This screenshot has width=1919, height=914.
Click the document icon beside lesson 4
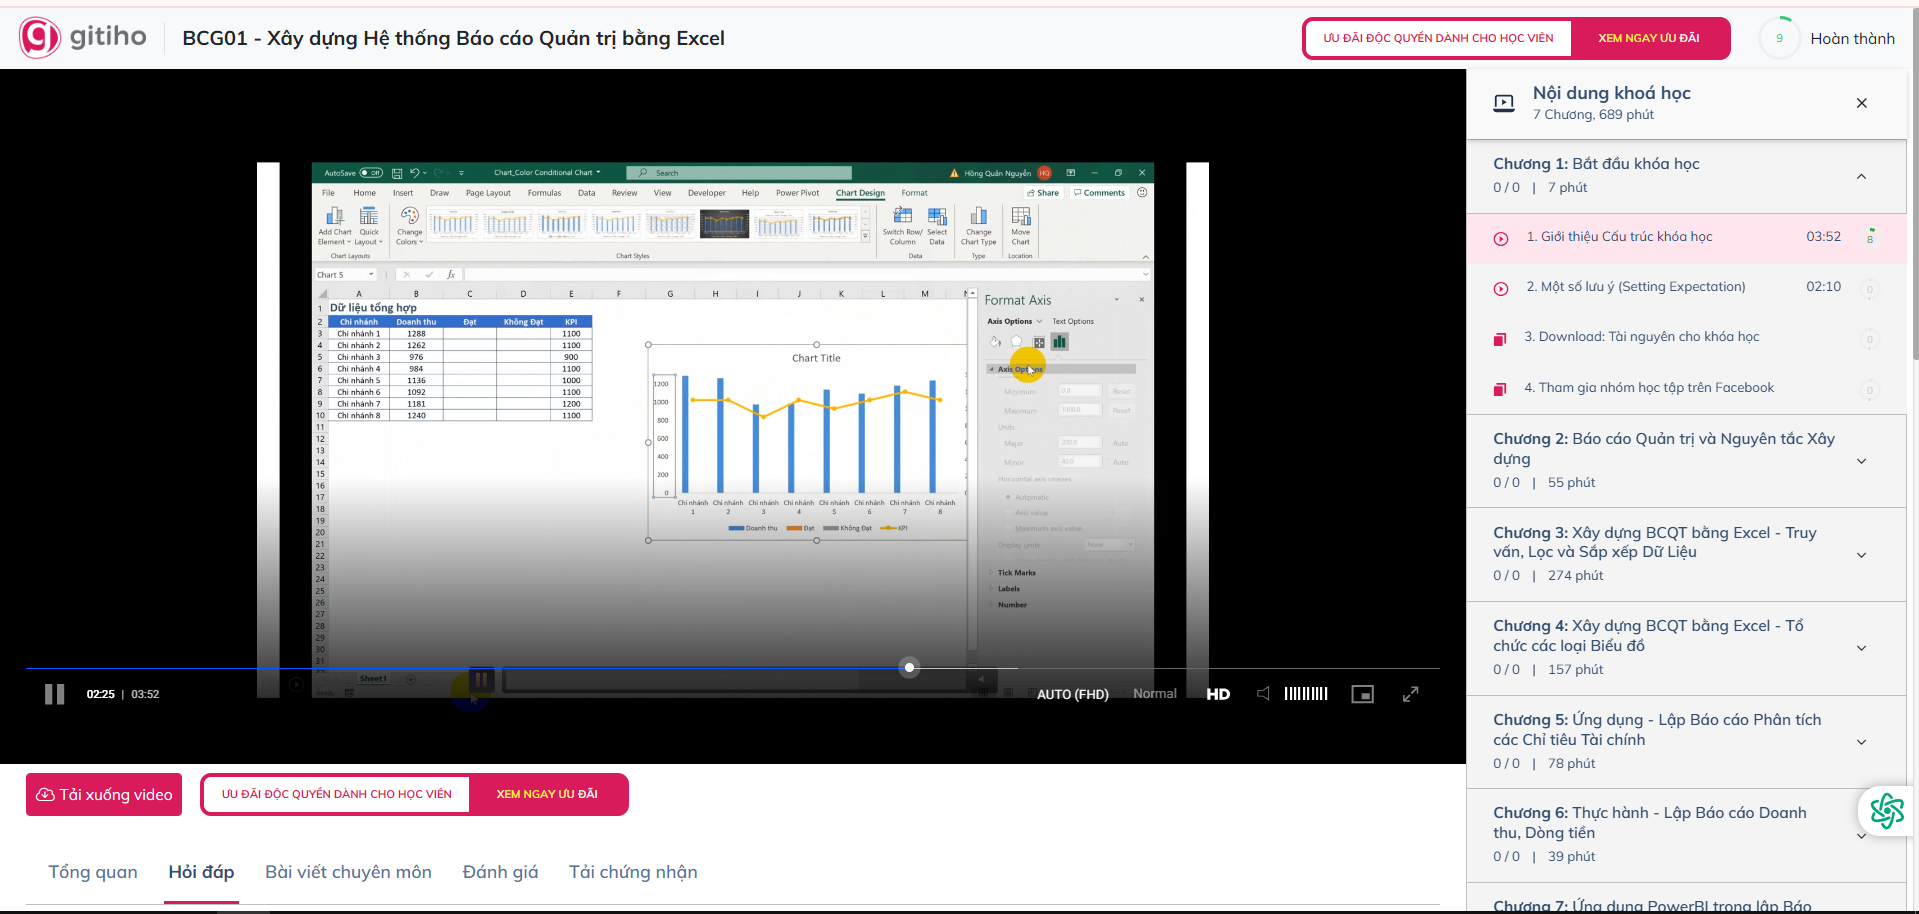[1500, 389]
